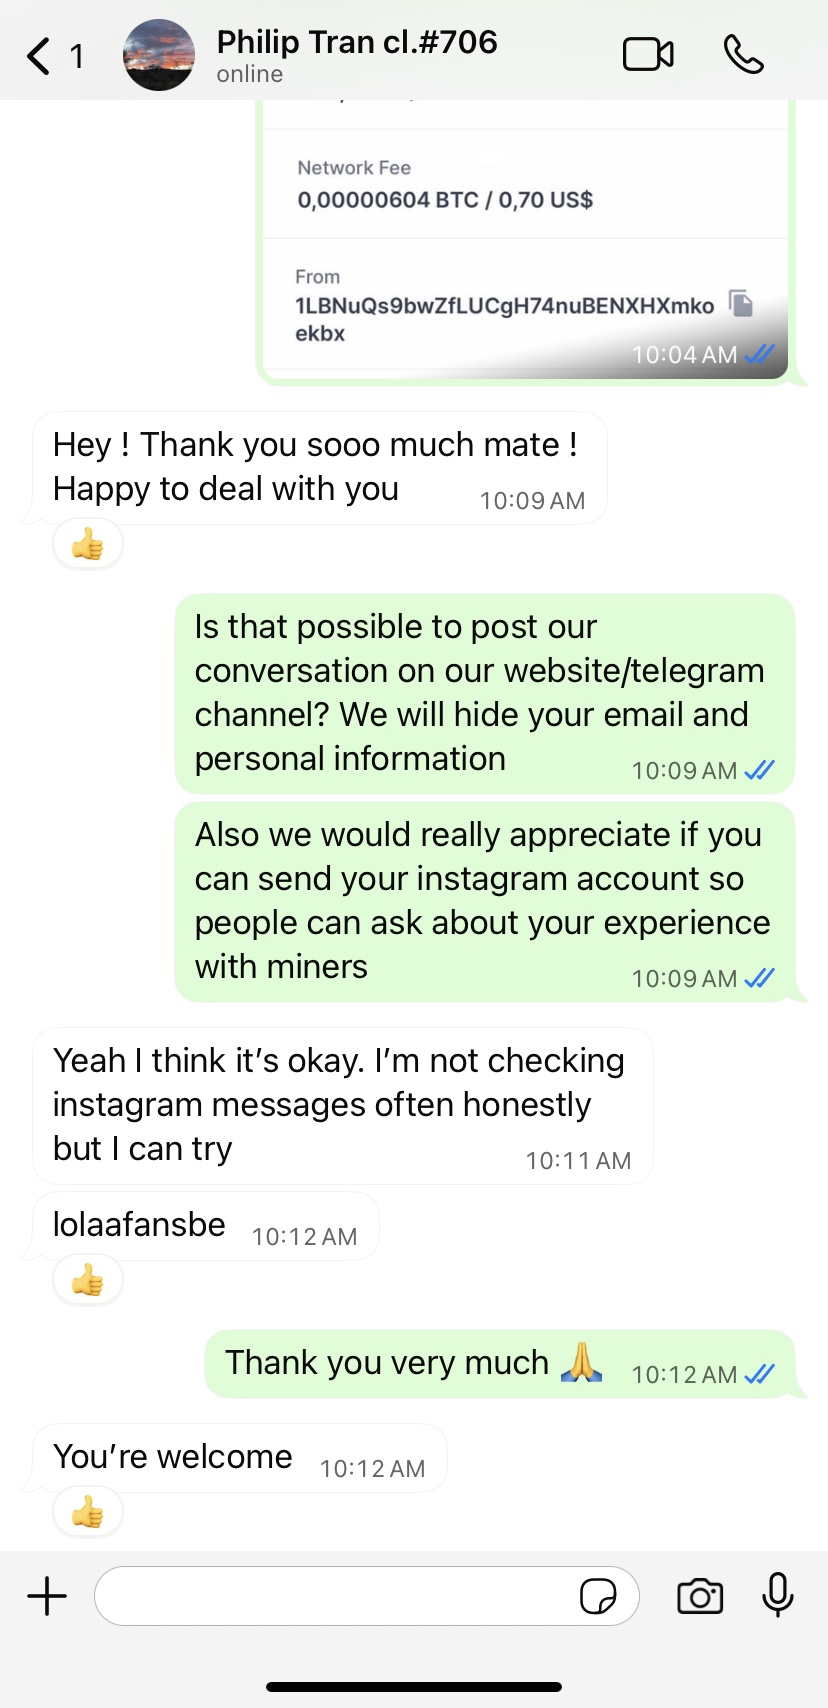Open the sticker picker in message field
This screenshot has height=1708, width=828.
(598, 1597)
